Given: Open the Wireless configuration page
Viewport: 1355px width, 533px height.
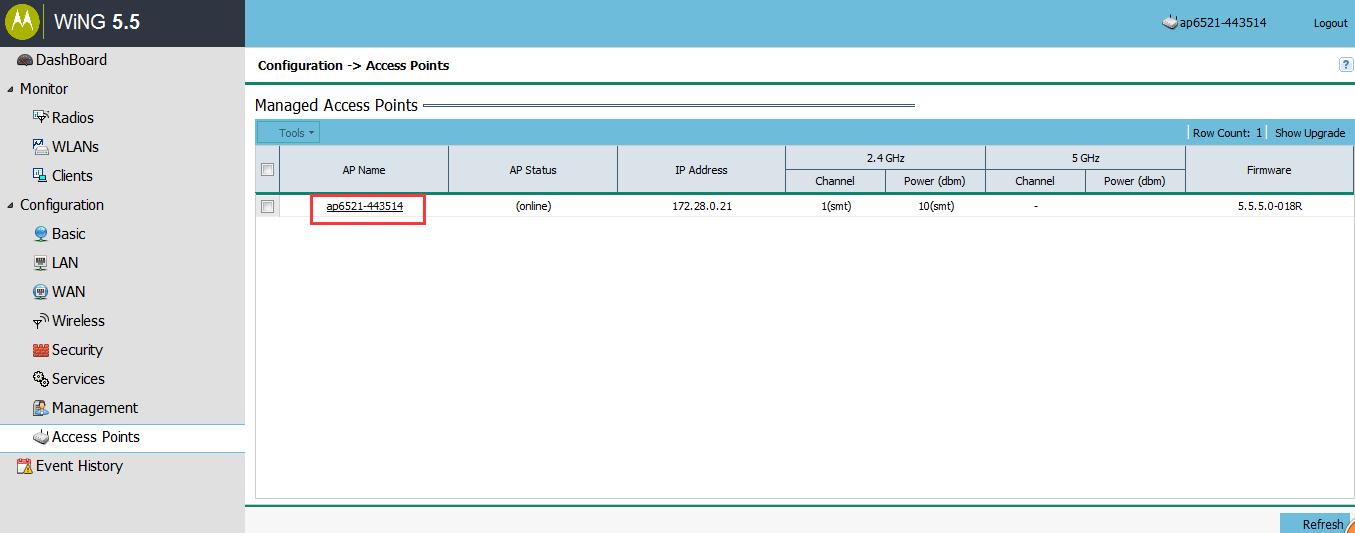Looking at the screenshot, I should (x=78, y=321).
